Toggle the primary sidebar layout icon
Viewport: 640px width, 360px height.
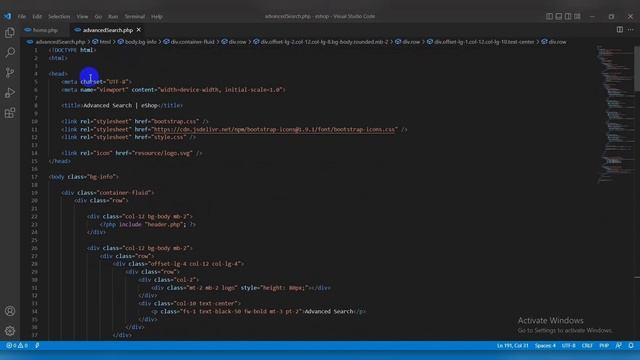[549, 16]
